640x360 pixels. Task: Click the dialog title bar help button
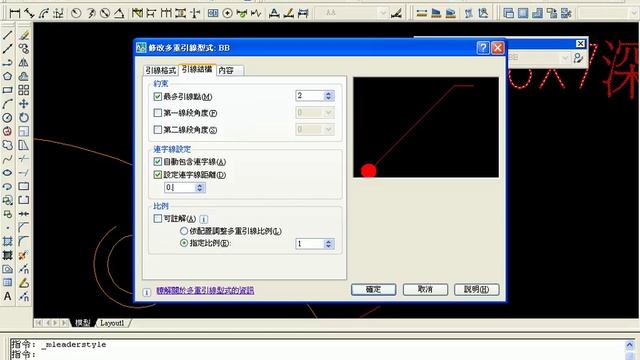coord(483,48)
